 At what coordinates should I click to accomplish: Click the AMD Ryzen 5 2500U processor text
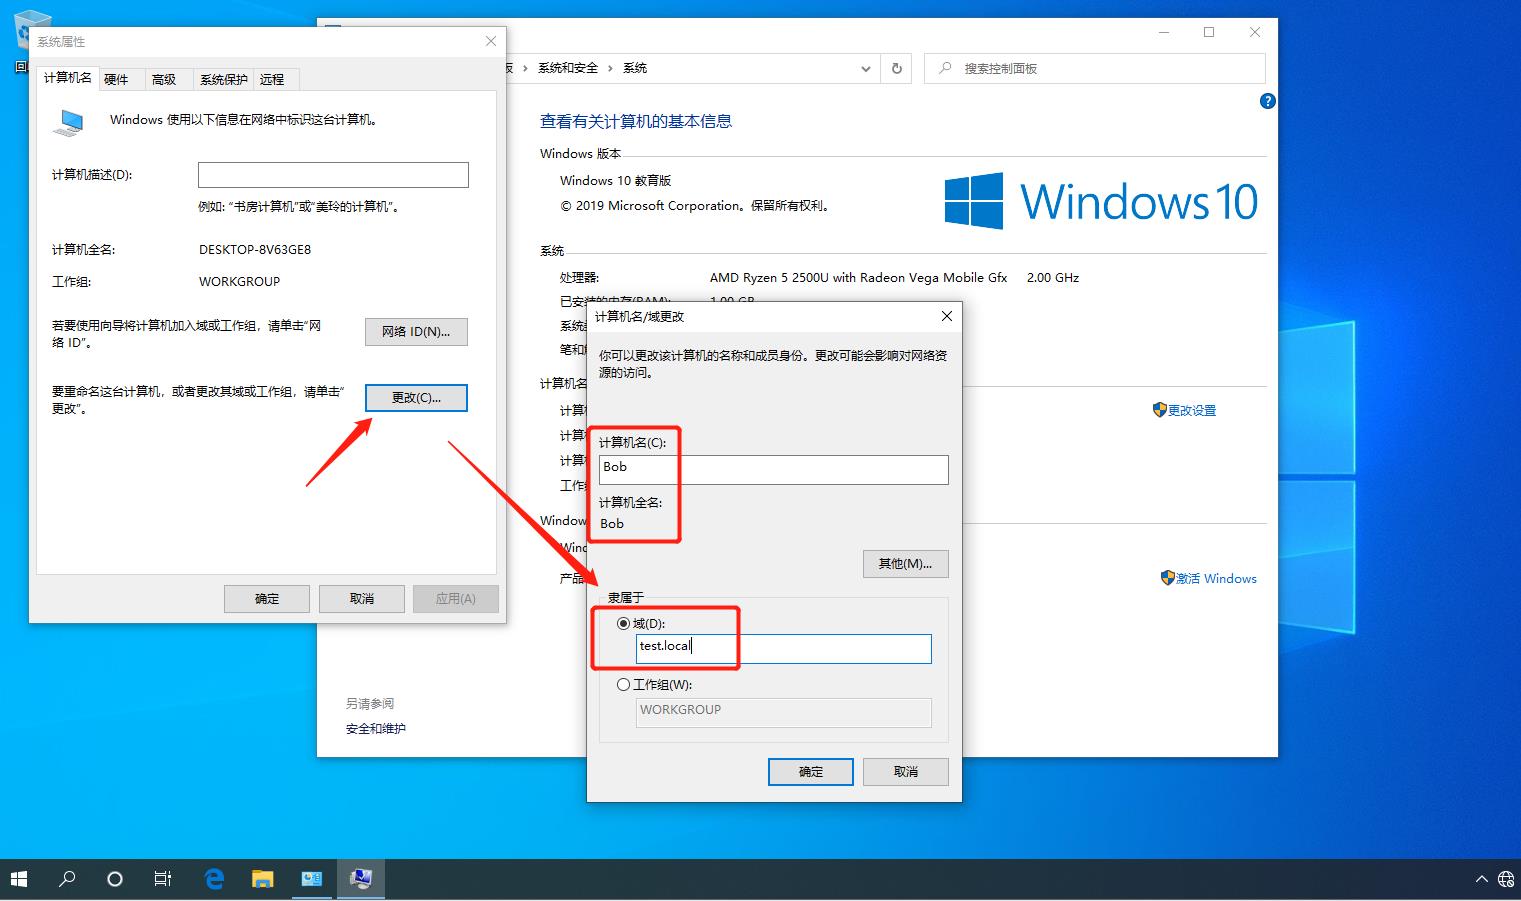pos(858,278)
